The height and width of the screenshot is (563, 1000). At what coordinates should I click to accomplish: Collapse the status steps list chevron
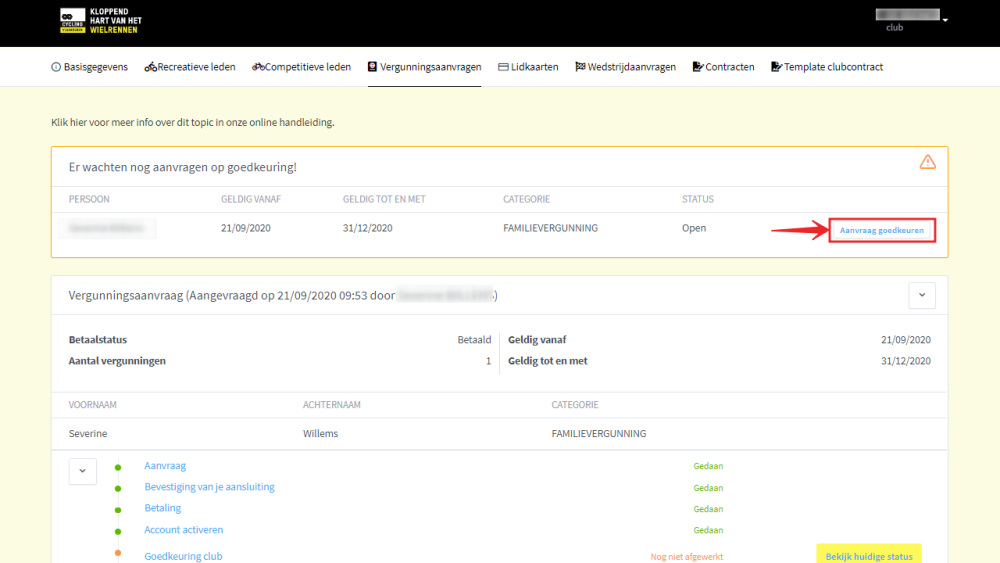tap(83, 471)
